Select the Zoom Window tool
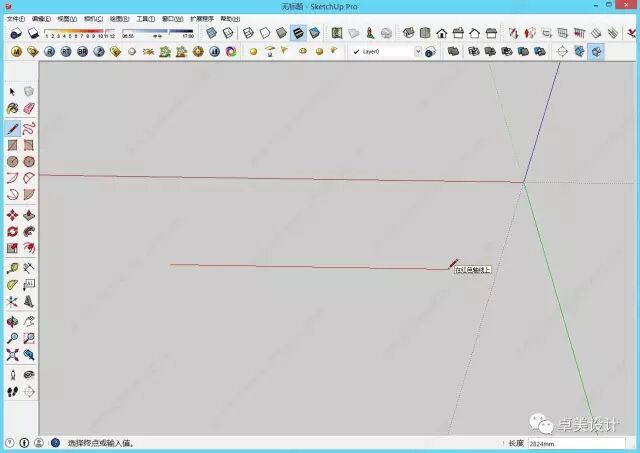 pos(29,338)
